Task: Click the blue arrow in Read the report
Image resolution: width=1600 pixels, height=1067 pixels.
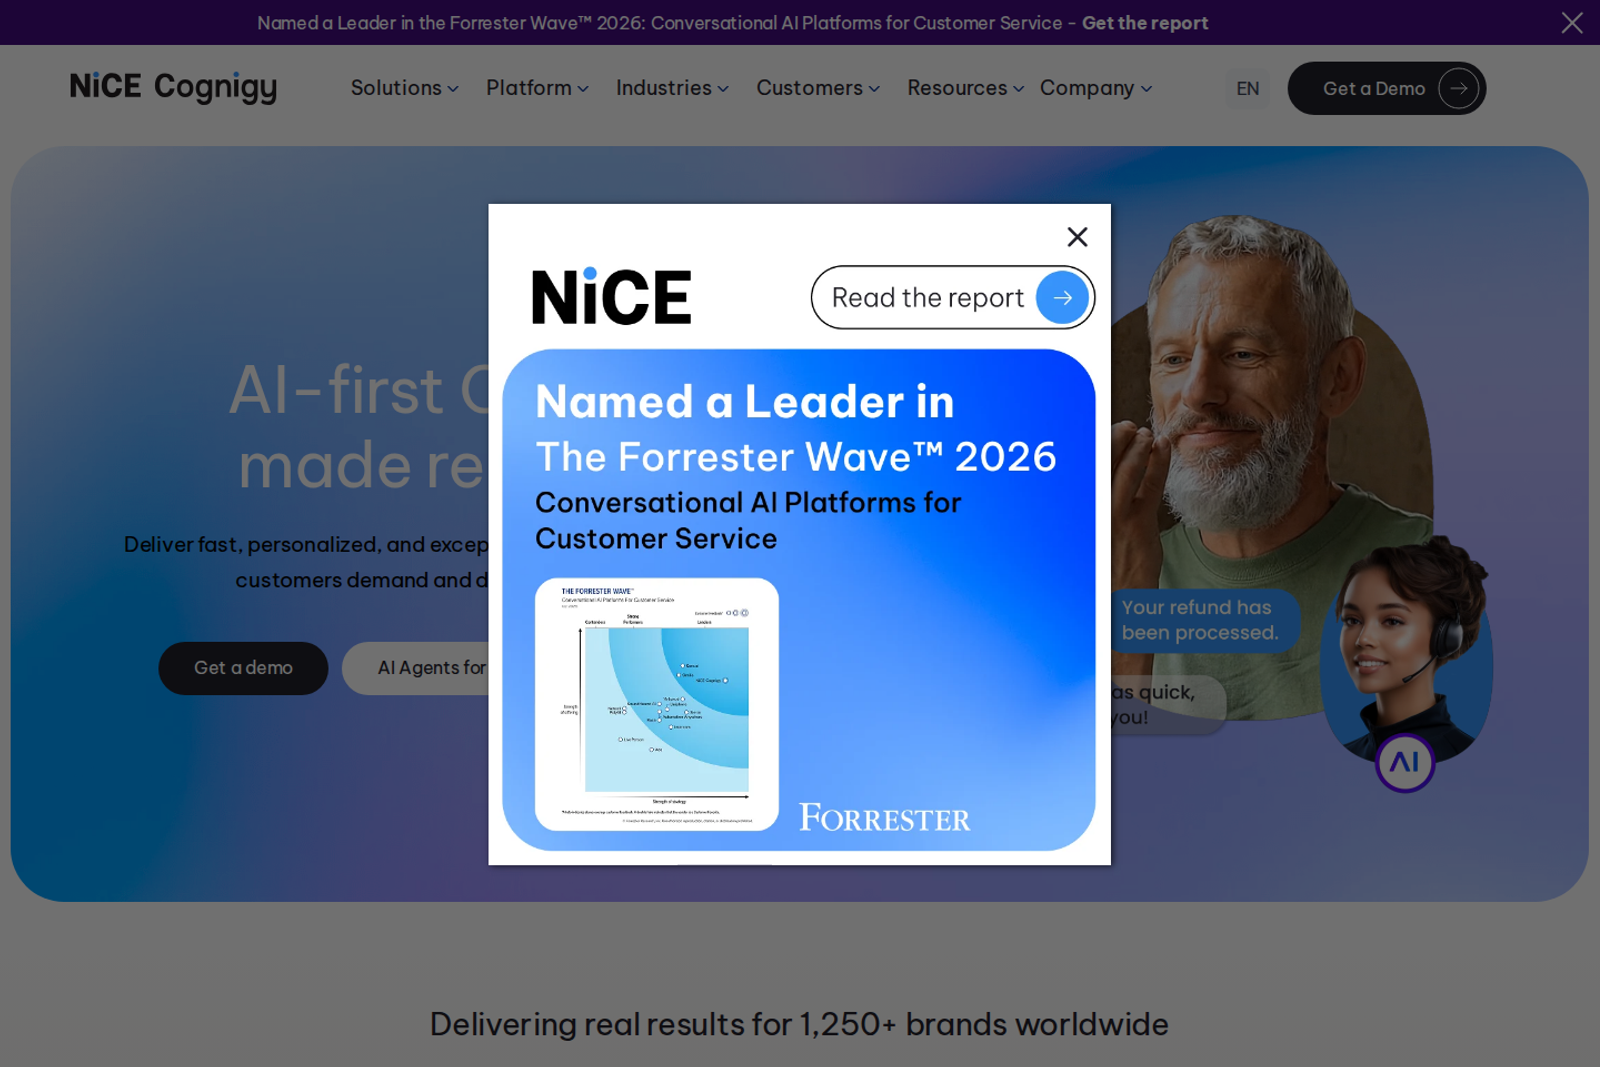Action: tap(1062, 298)
